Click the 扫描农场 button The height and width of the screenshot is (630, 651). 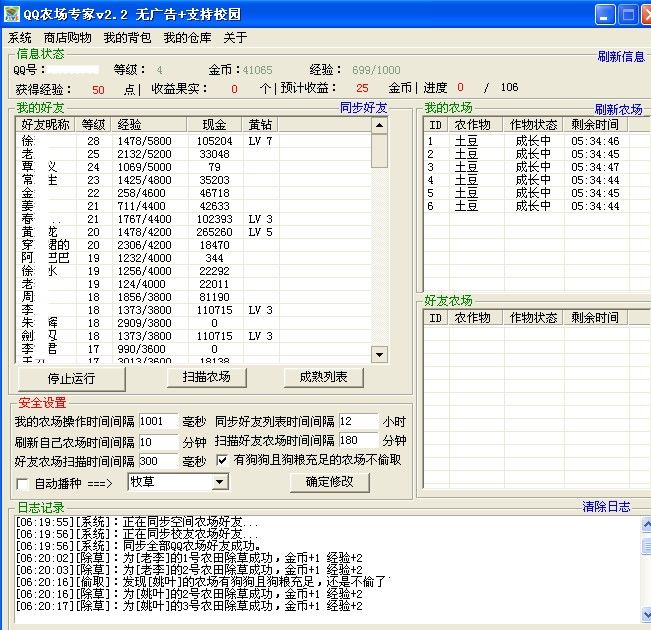[x=206, y=377]
